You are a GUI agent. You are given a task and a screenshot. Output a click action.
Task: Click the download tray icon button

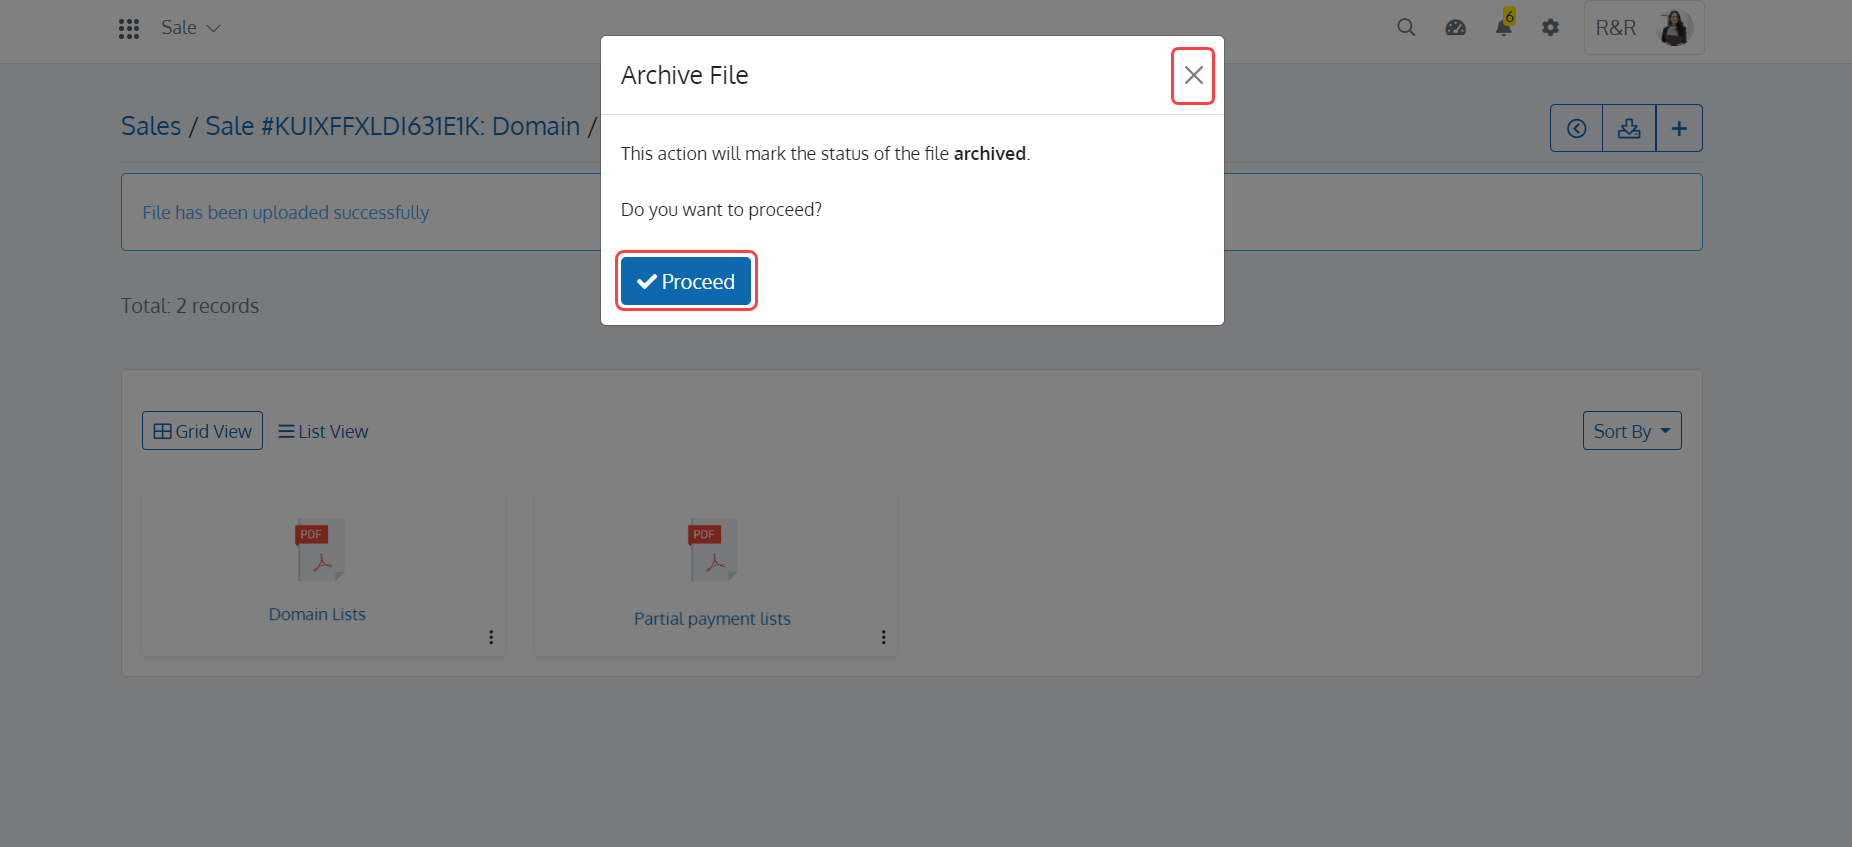coord(1629,128)
